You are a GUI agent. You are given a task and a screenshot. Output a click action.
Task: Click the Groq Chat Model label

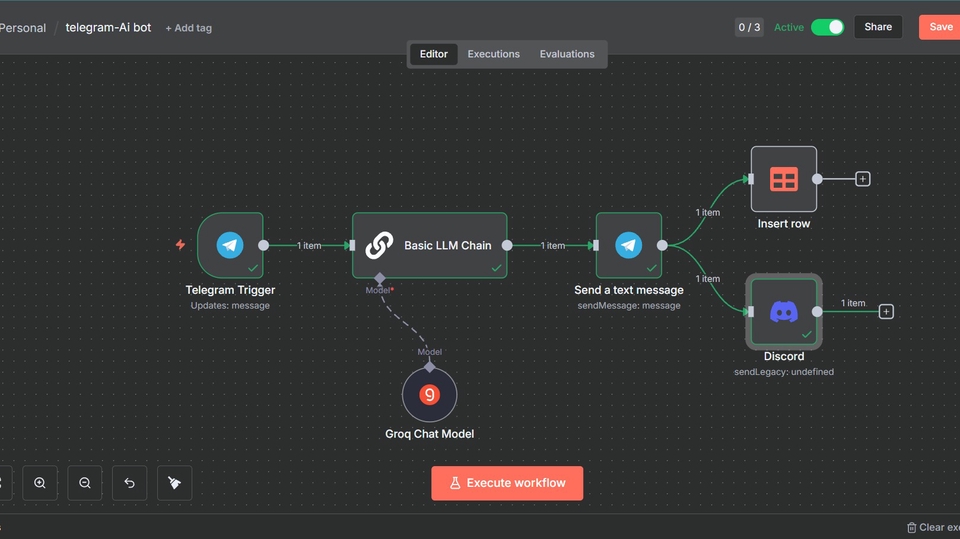coord(429,434)
